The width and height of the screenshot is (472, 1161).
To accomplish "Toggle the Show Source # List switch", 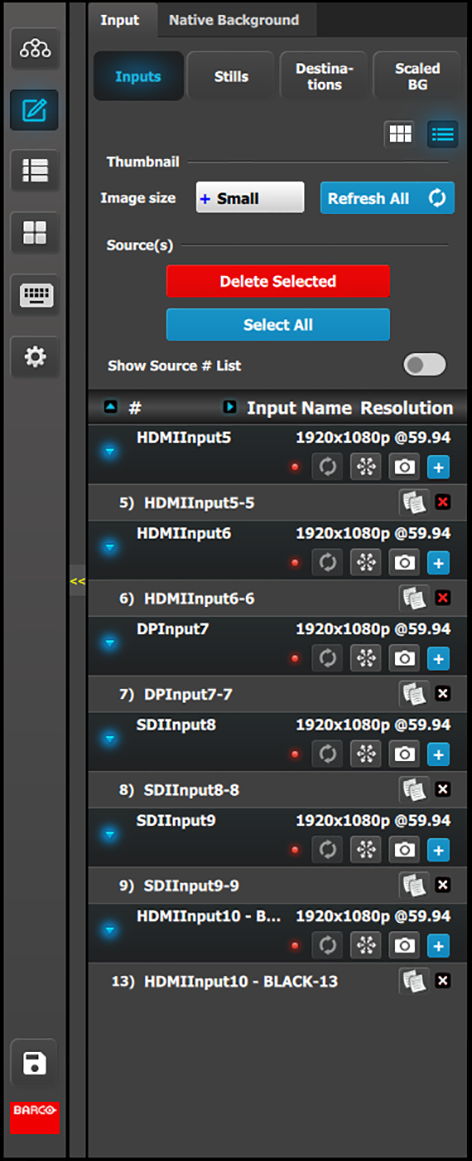I will [425, 365].
